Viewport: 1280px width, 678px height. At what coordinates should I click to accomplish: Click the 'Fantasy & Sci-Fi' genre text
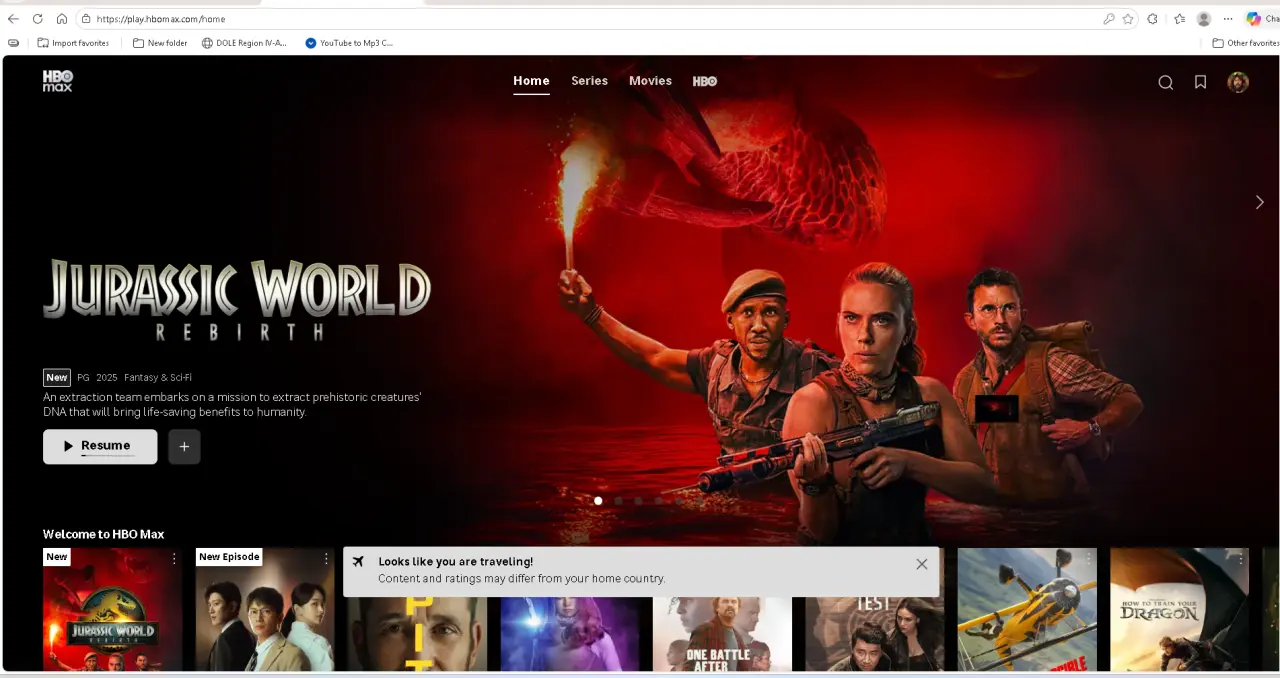coord(158,378)
